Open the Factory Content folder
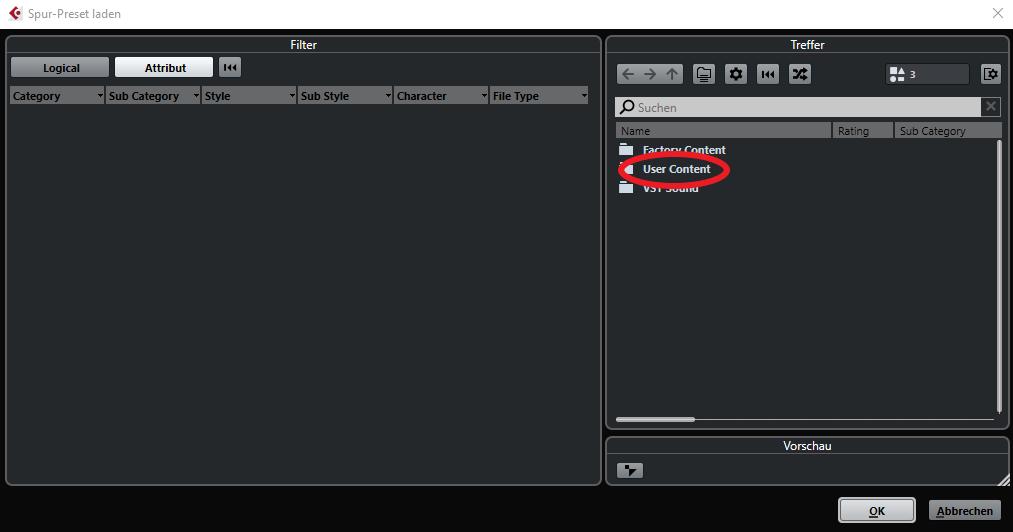This screenshot has width=1013, height=532. click(684, 149)
